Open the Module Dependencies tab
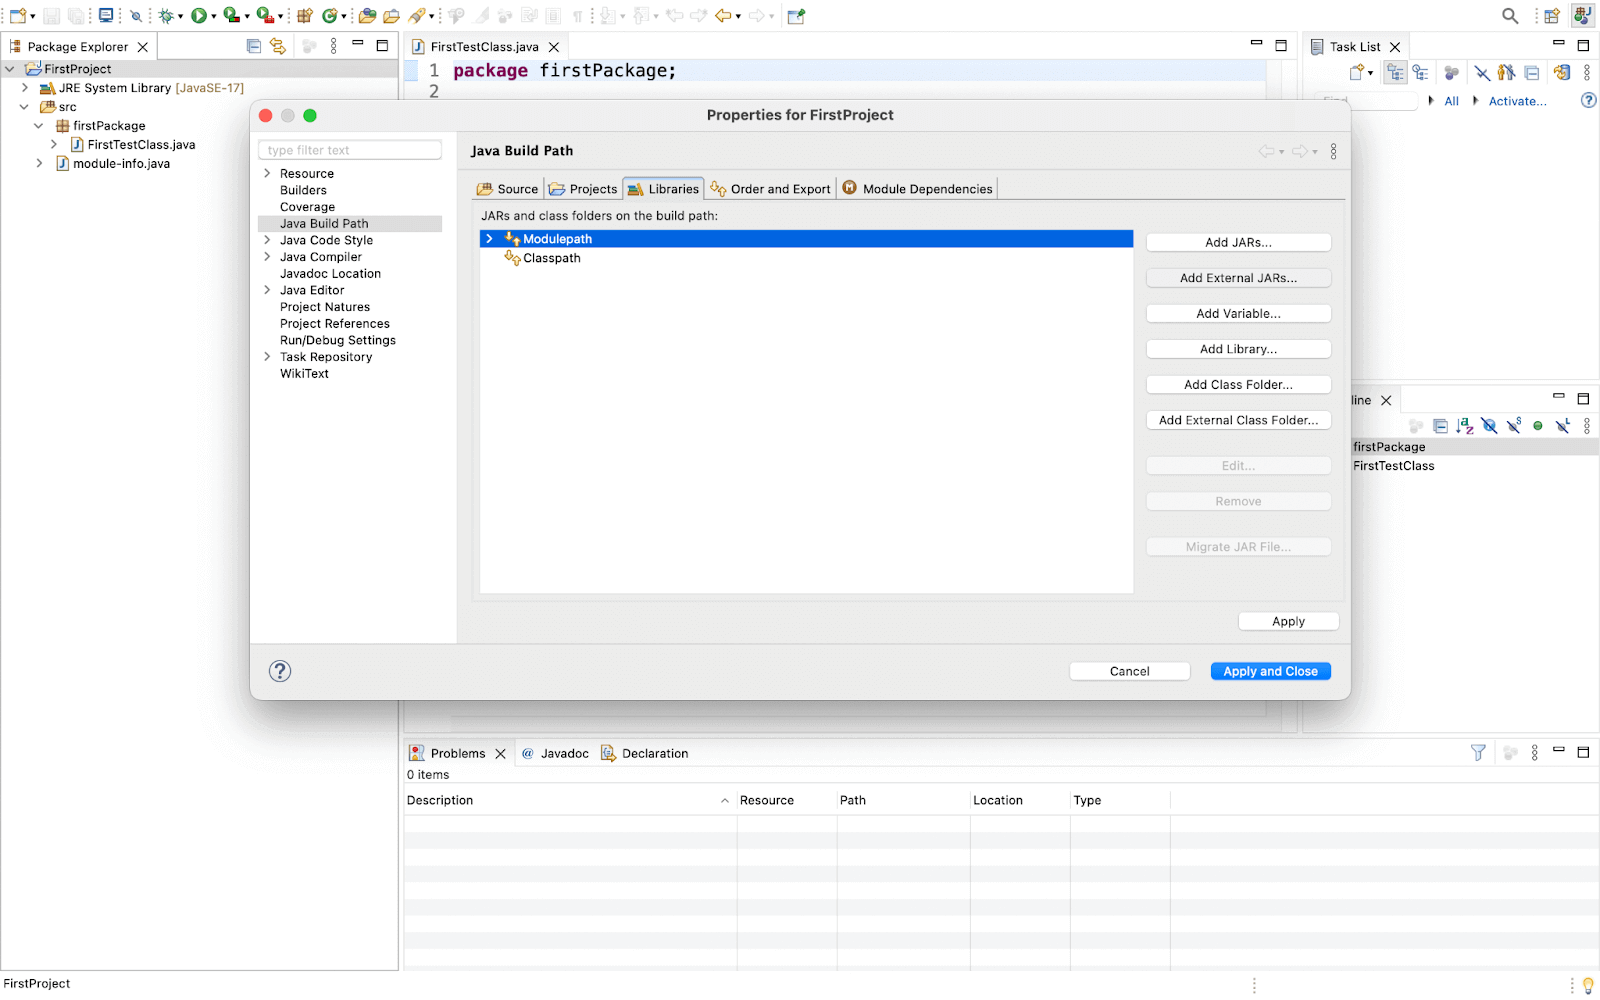1600x1000 pixels. click(x=917, y=189)
